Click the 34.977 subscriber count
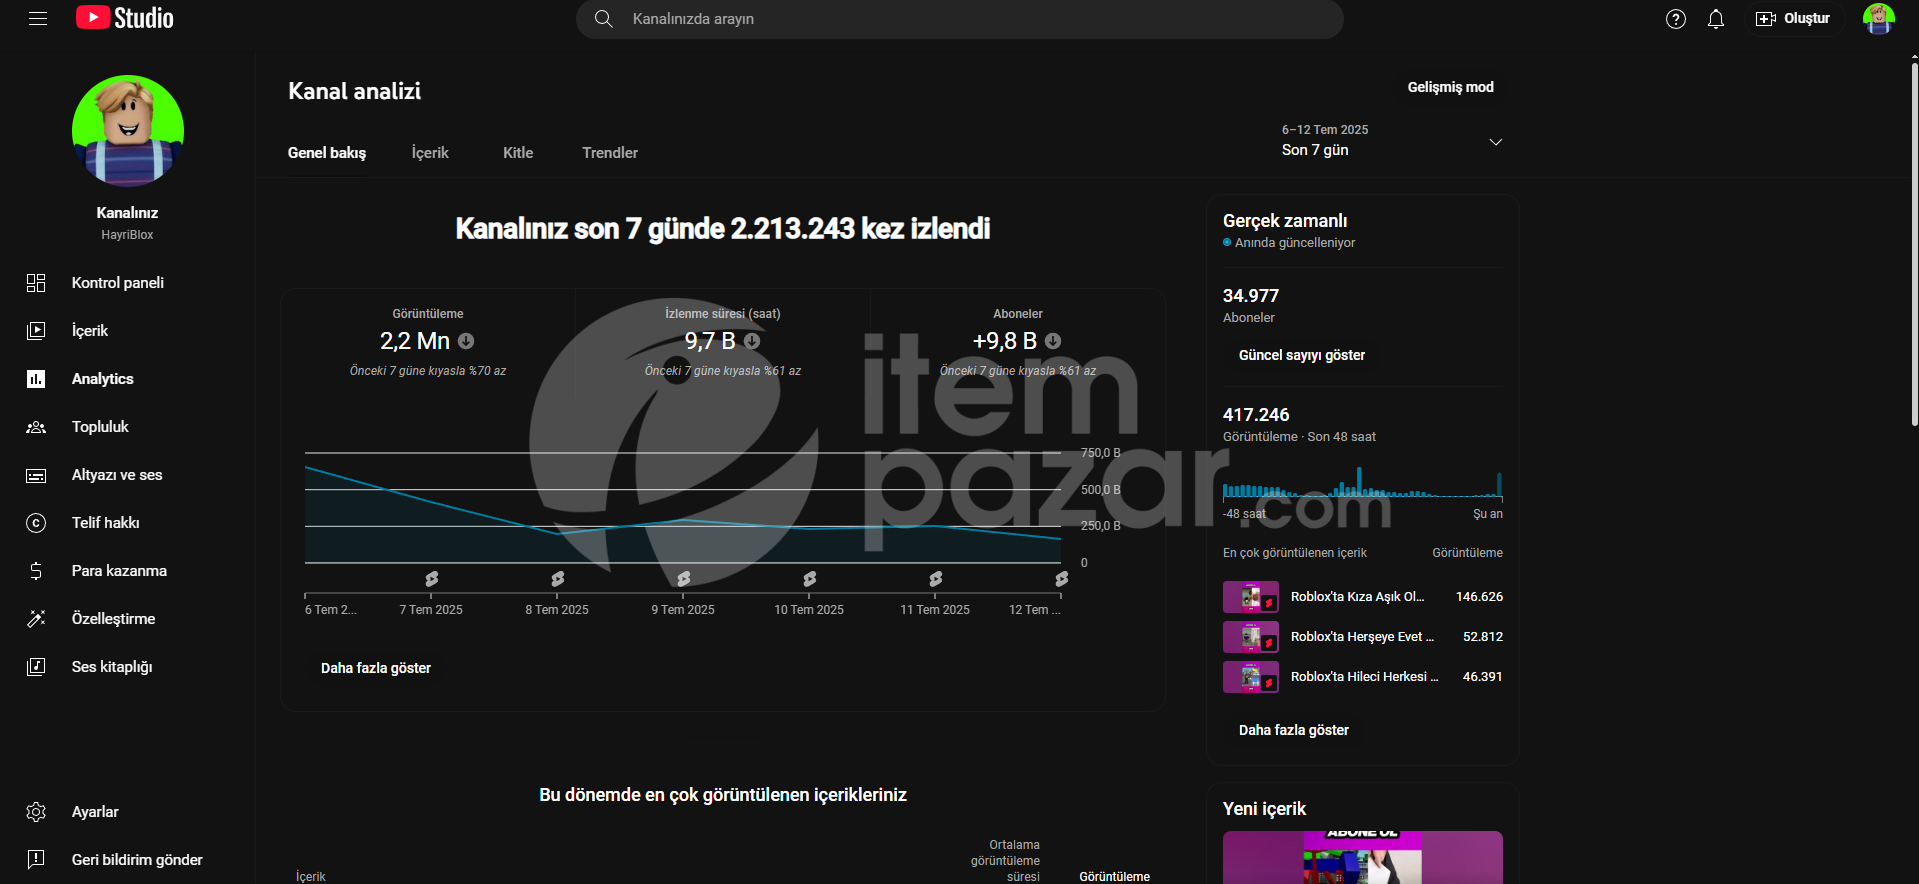This screenshot has height=884, width=1919. [x=1251, y=296]
